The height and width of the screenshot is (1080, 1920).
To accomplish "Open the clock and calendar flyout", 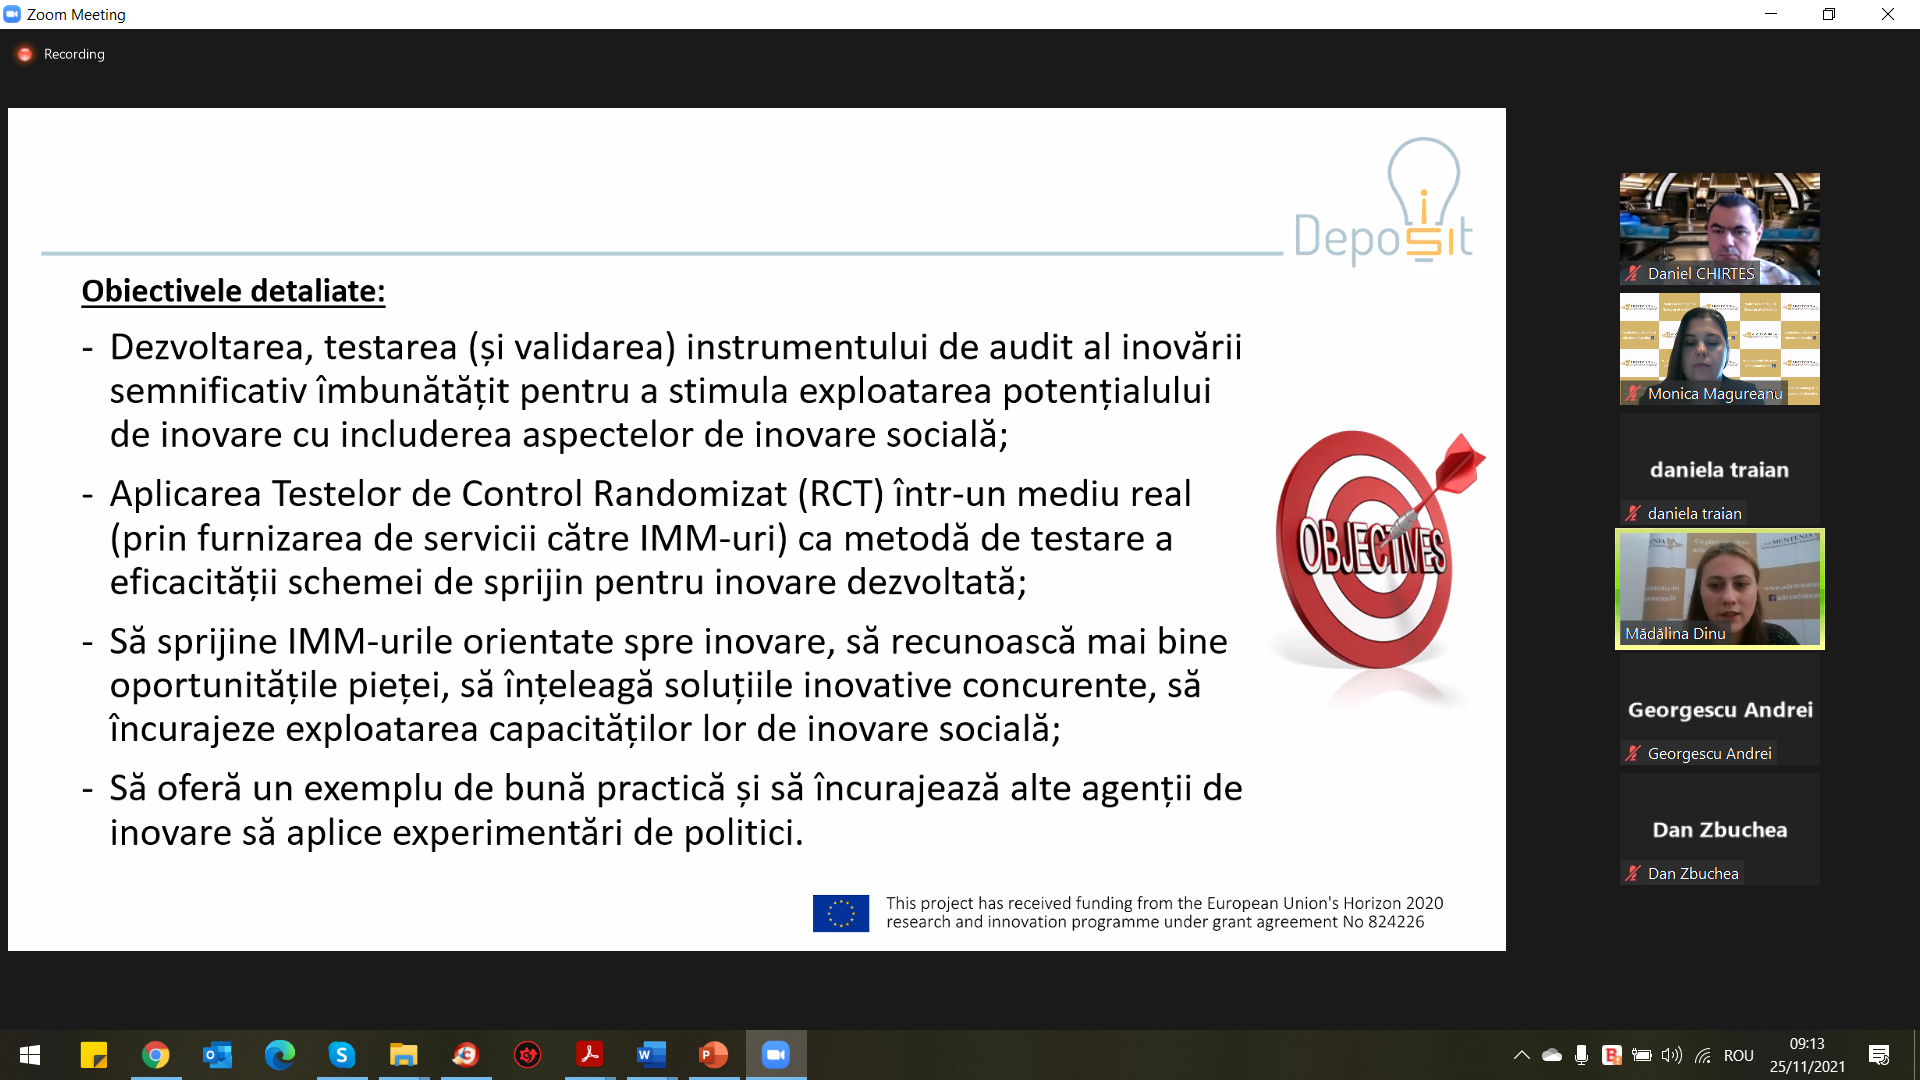I will 1807,1055.
